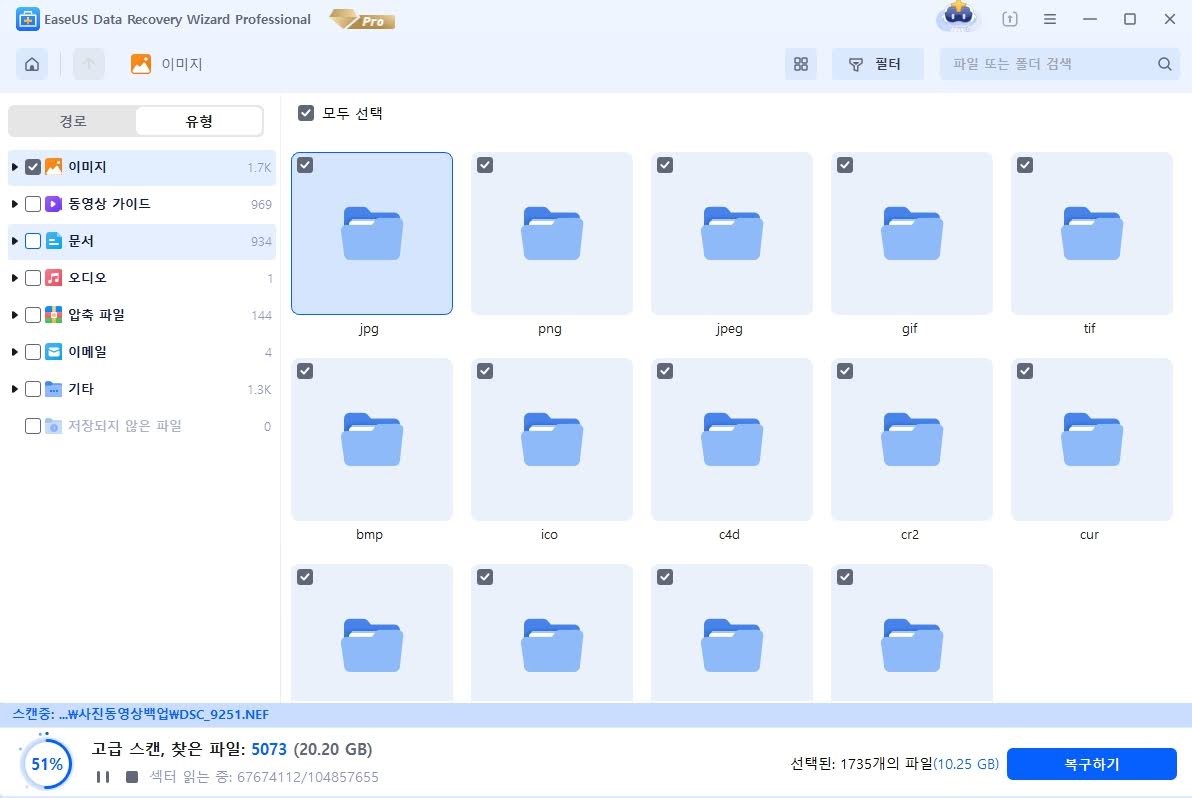Viewport: 1192px width, 798px height.
Task: Switch view using the grid view icon
Action: (800, 64)
